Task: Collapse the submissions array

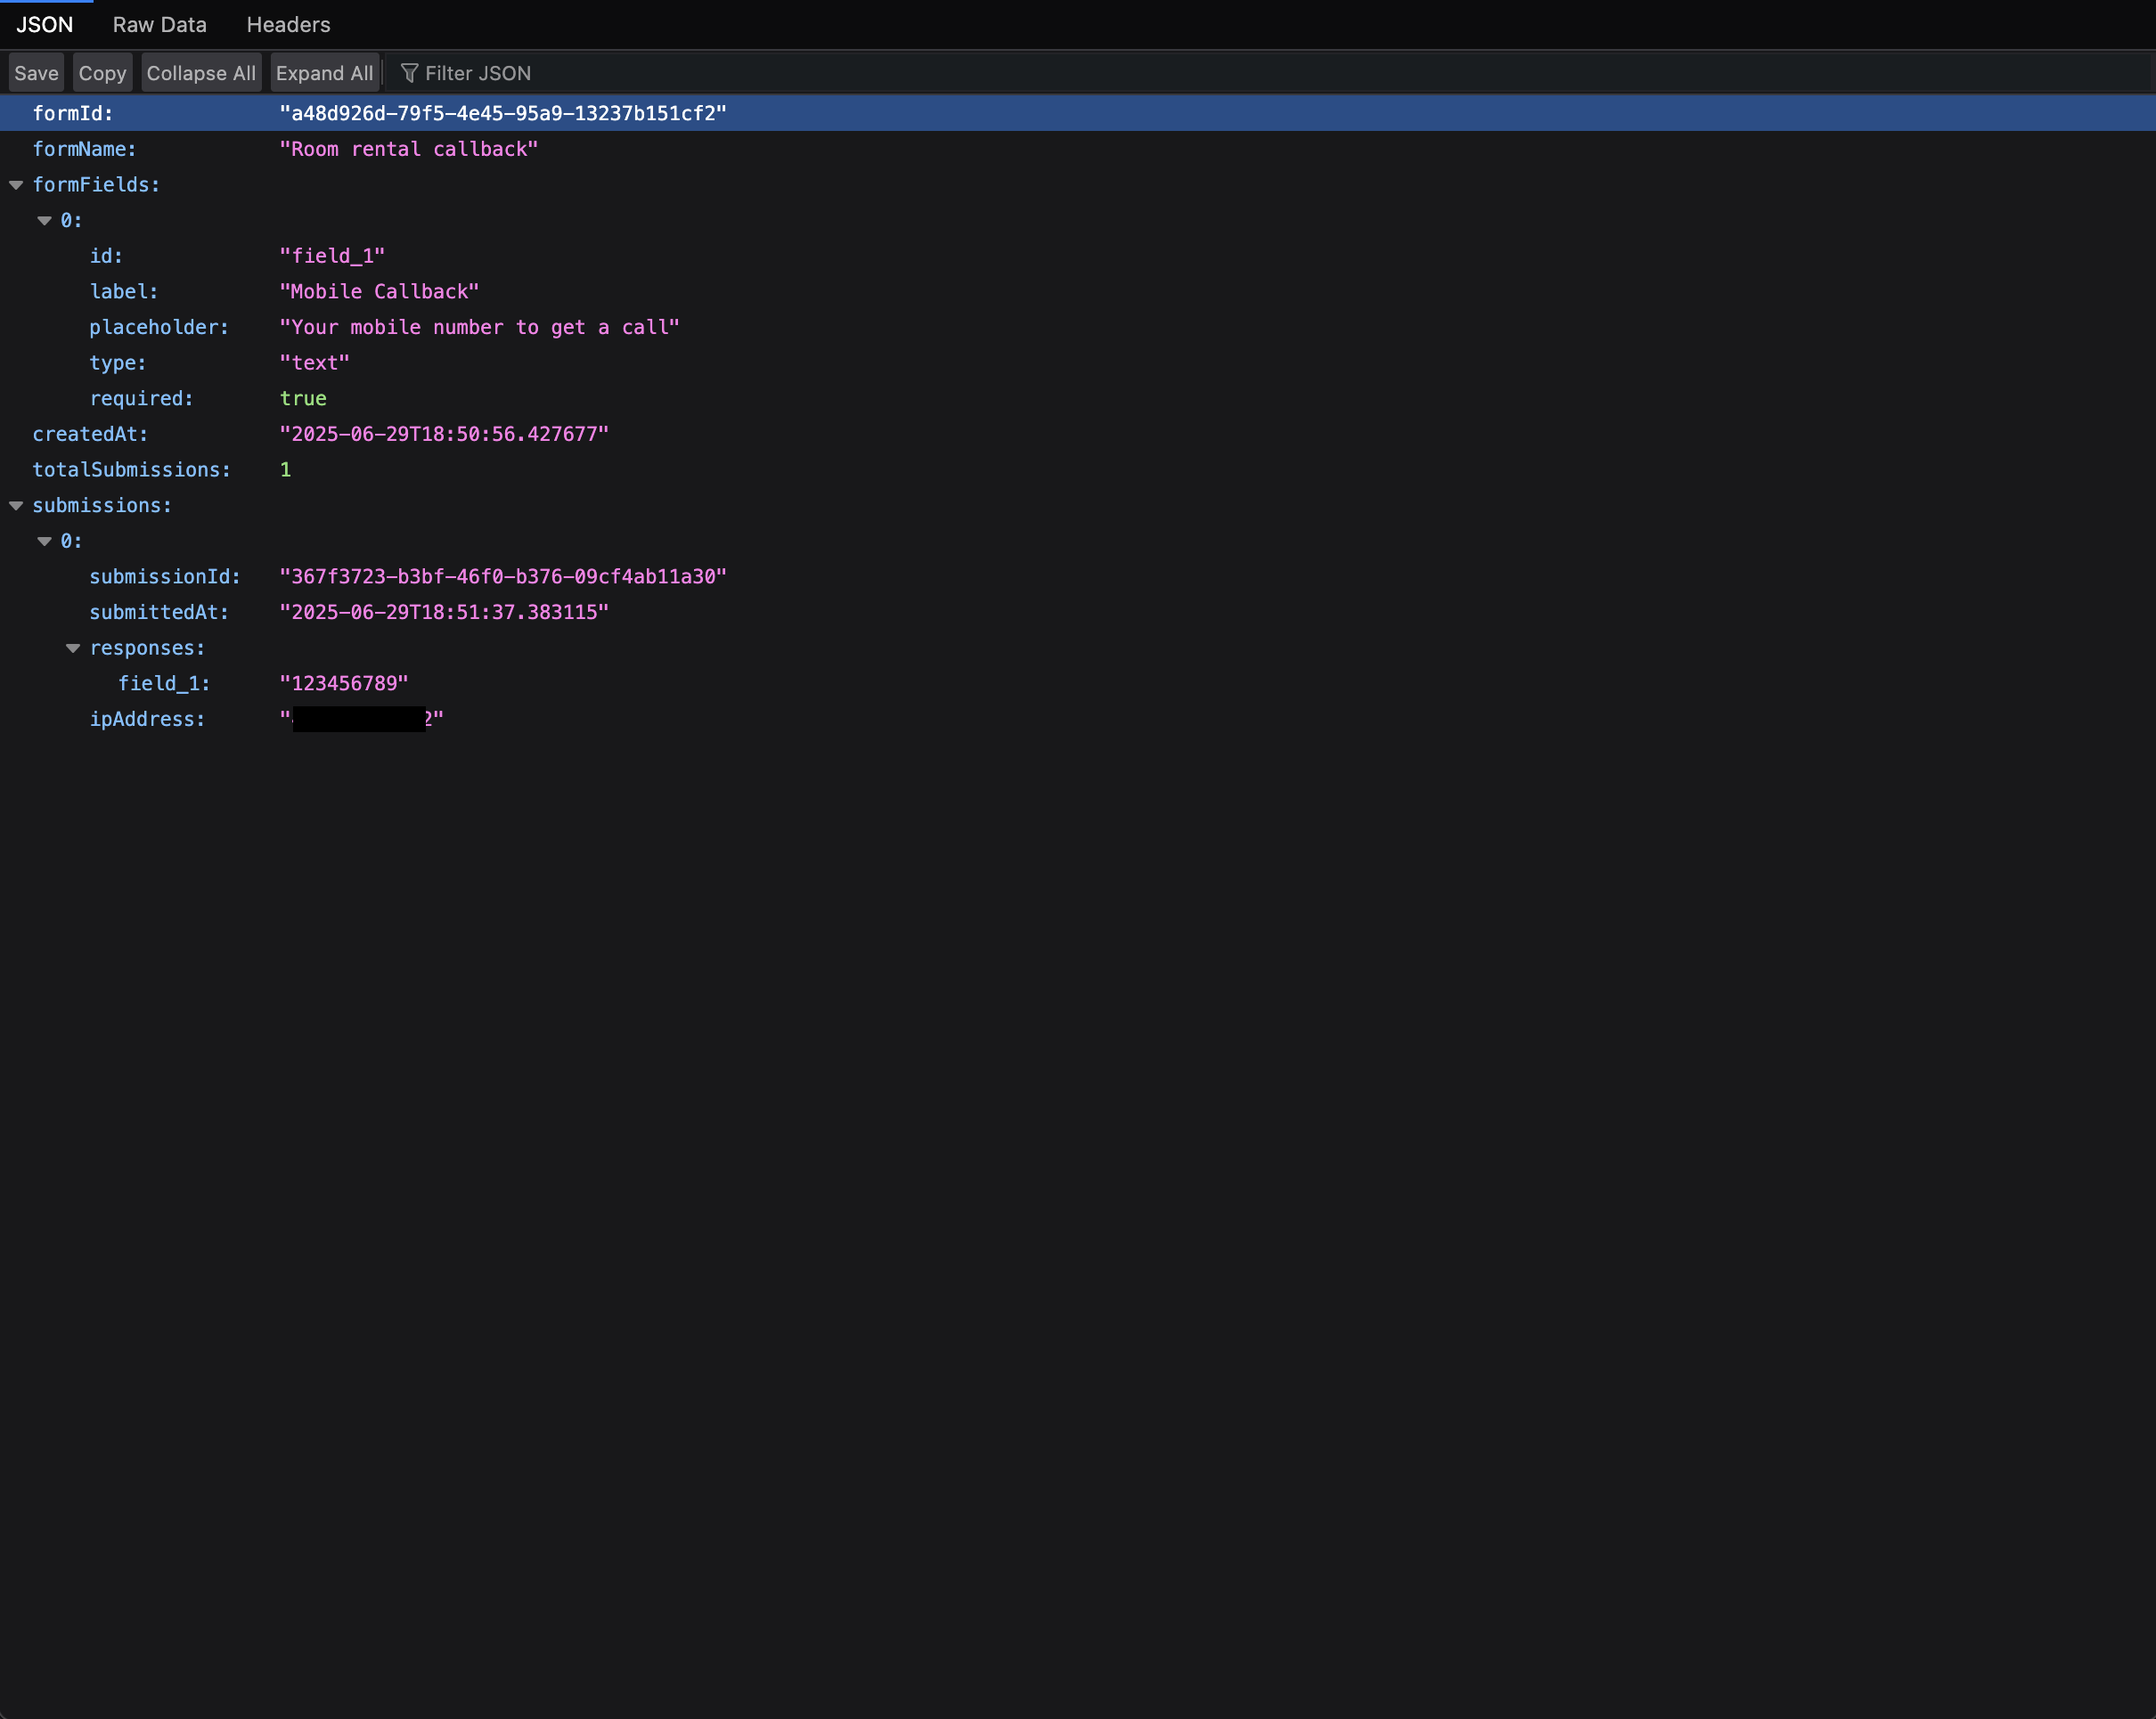Action: coord(16,506)
